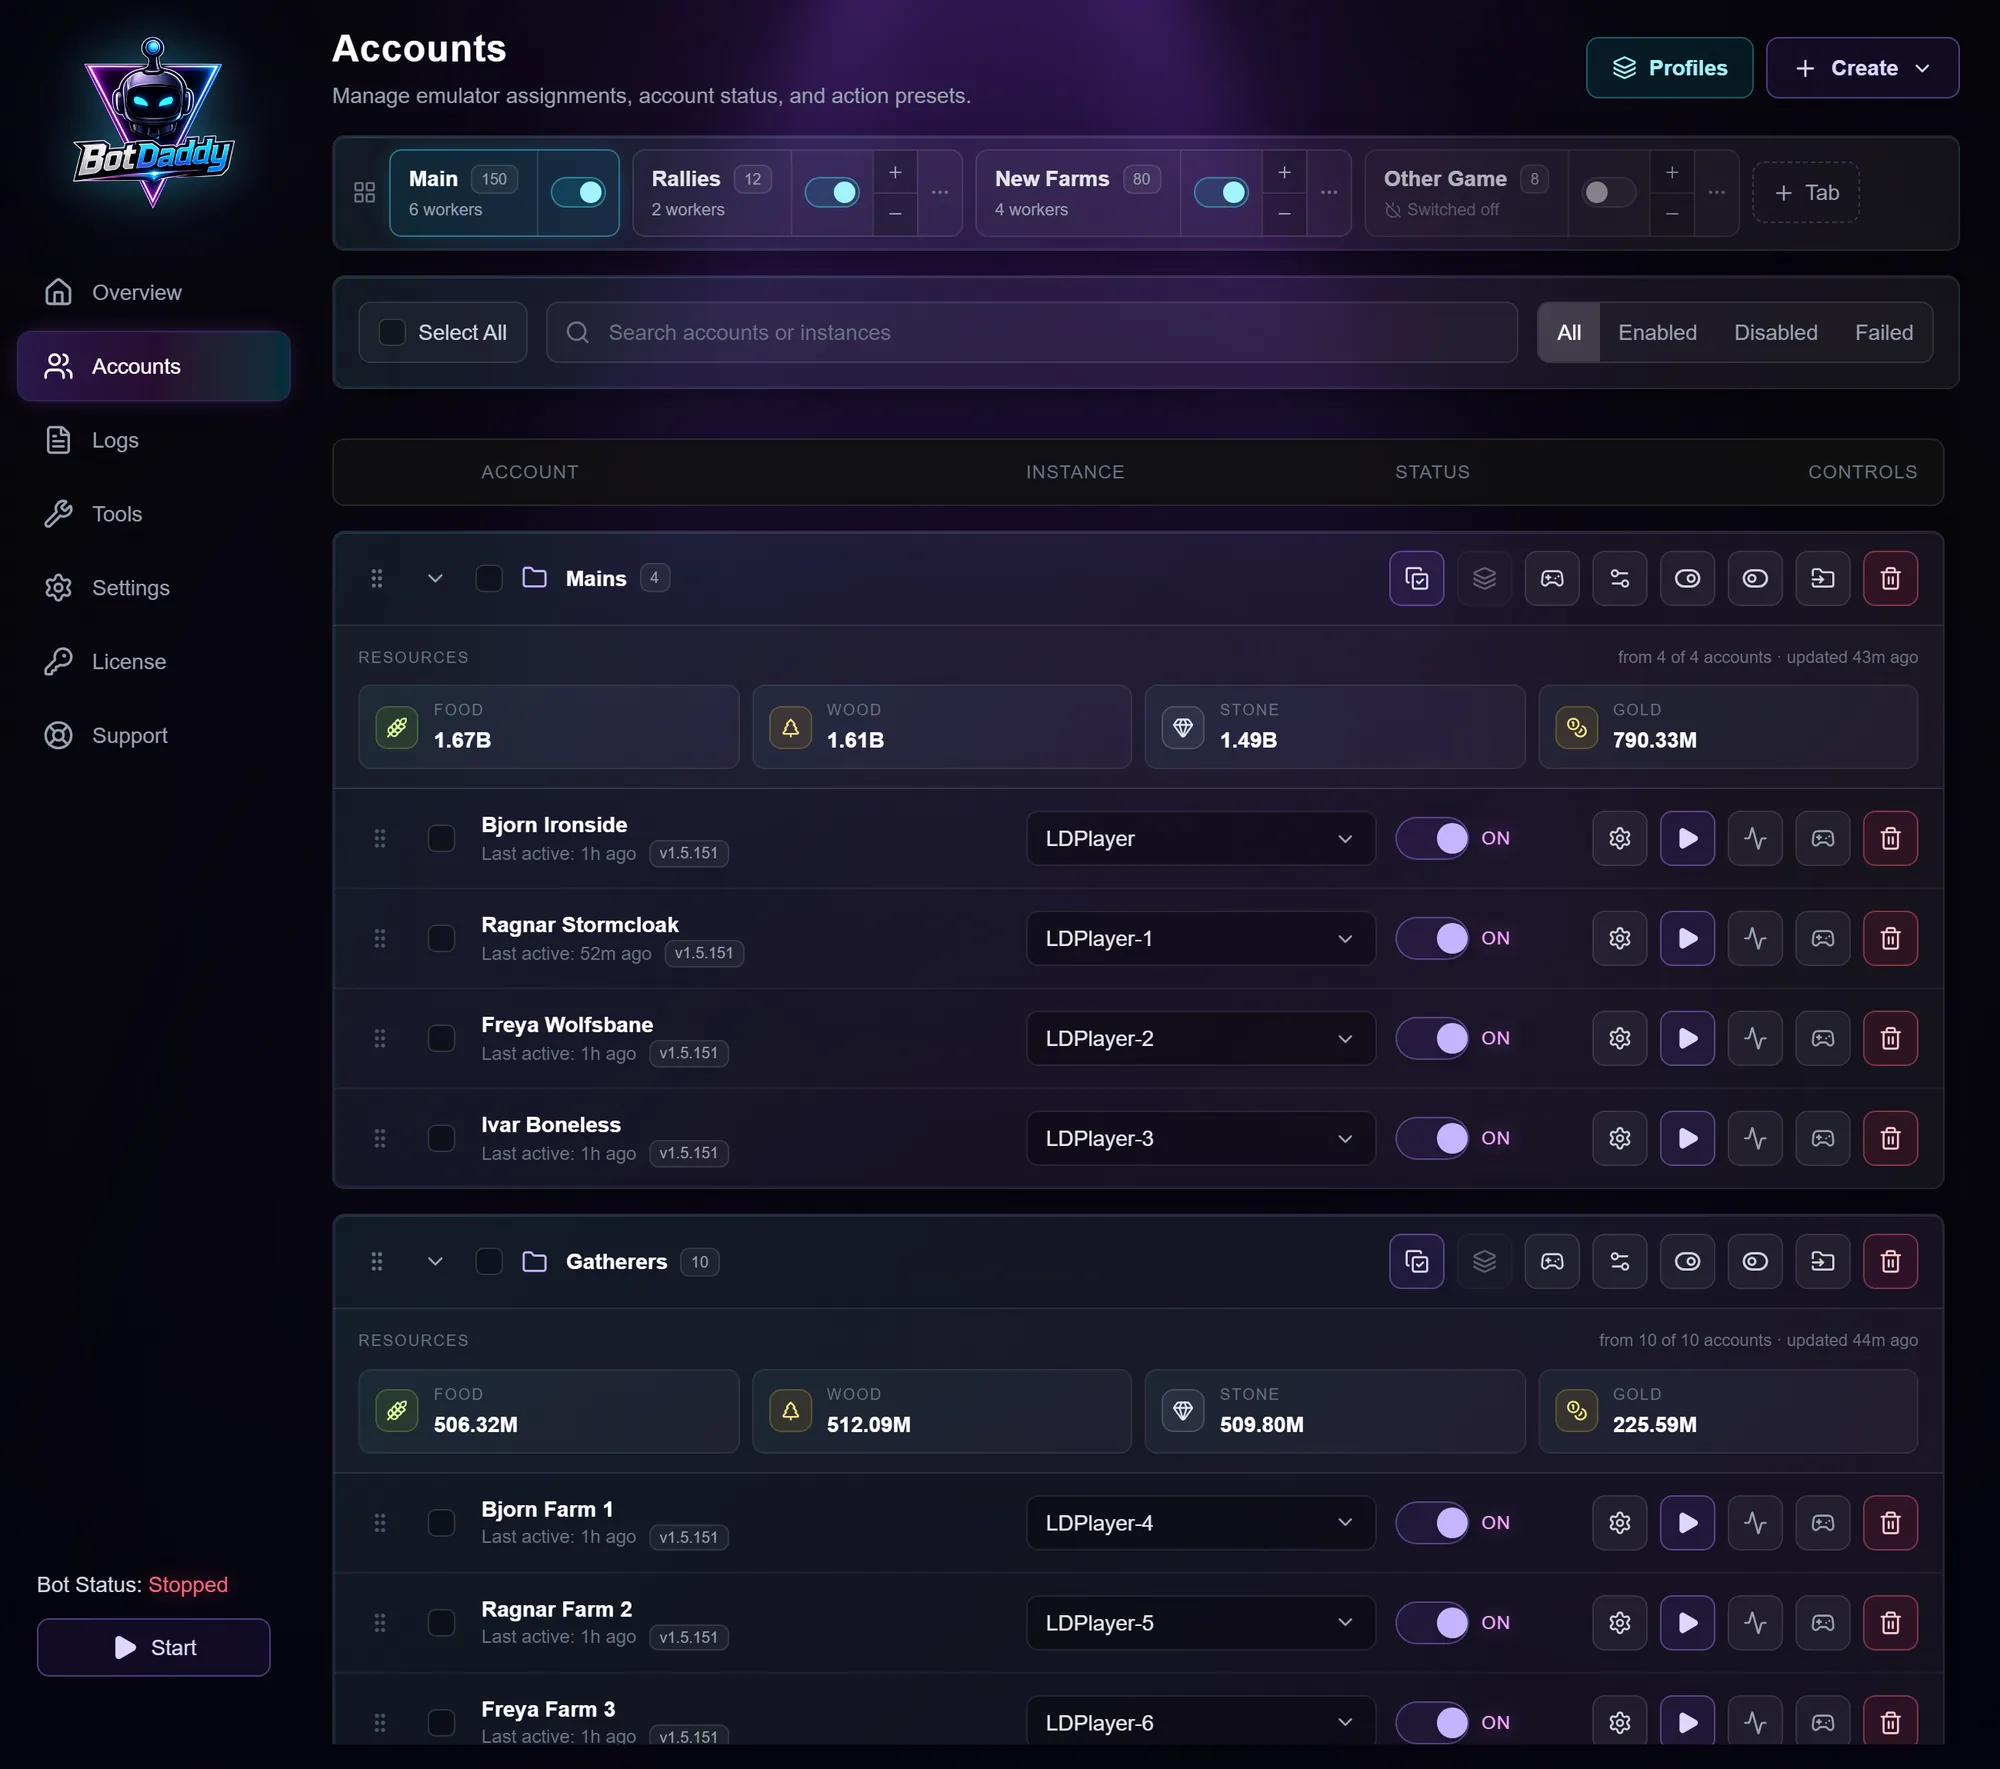The height and width of the screenshot is (1769, 2000).
Task: Turn off Bjorn Ironside status toggle
Action: point(1433,838)
